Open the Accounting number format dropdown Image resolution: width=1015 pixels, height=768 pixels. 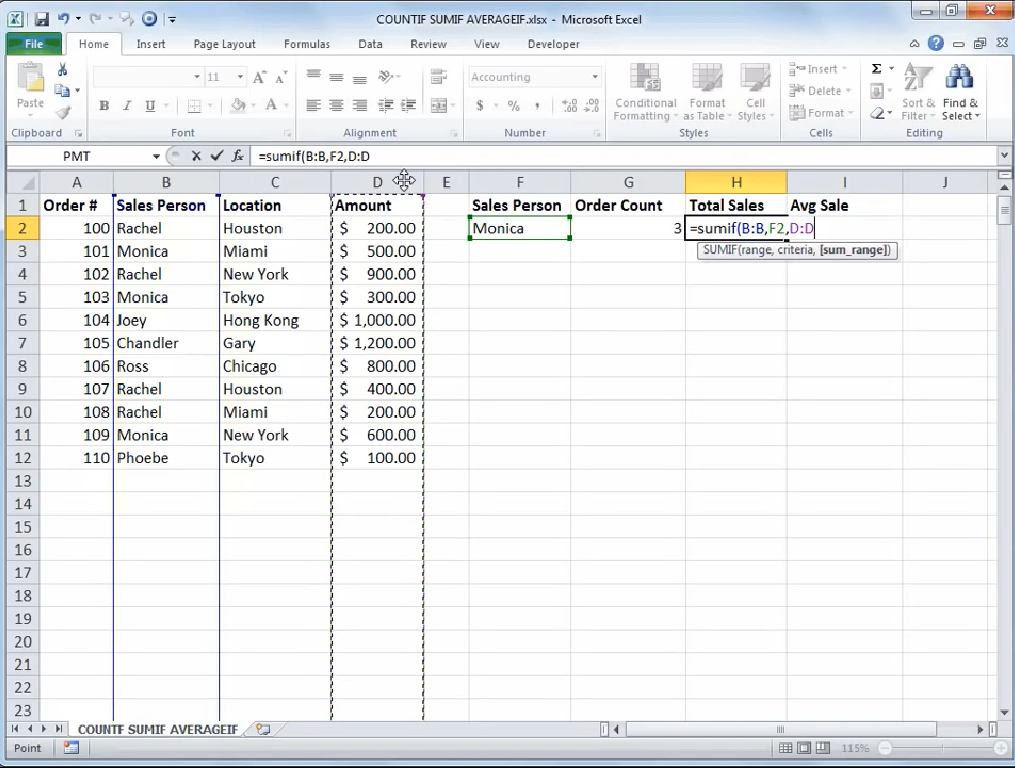click(x=596, y=76)
